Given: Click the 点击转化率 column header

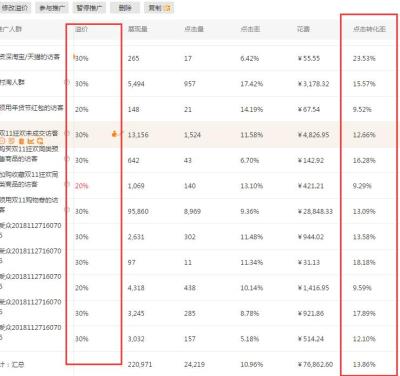Looking at the screenshot, I should coord(369,29).
